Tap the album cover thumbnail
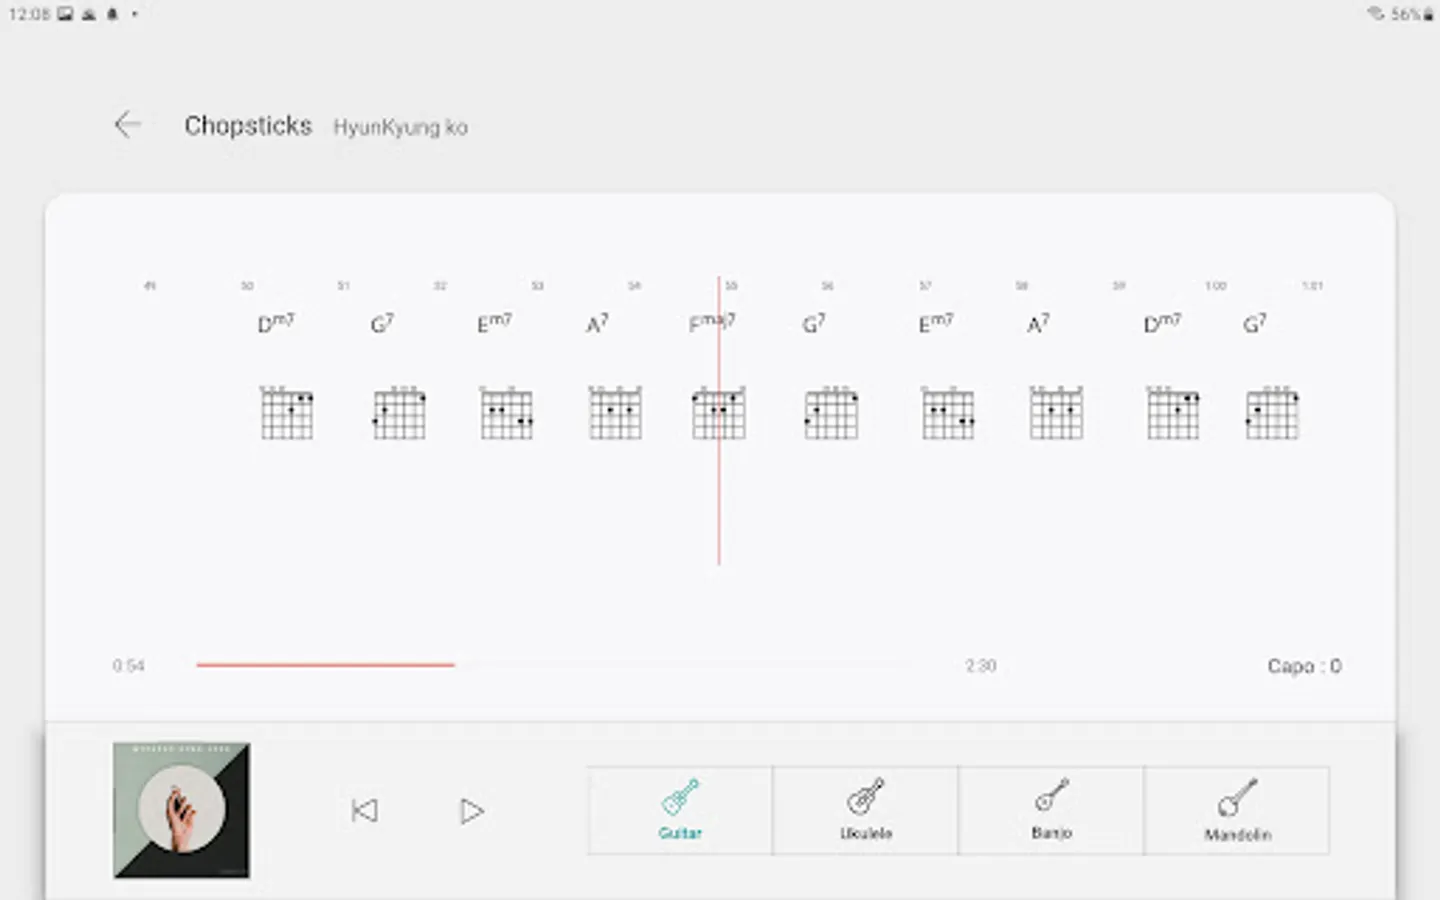The height and width of the screenshot is (900, 1440). [x=181, y=810]
